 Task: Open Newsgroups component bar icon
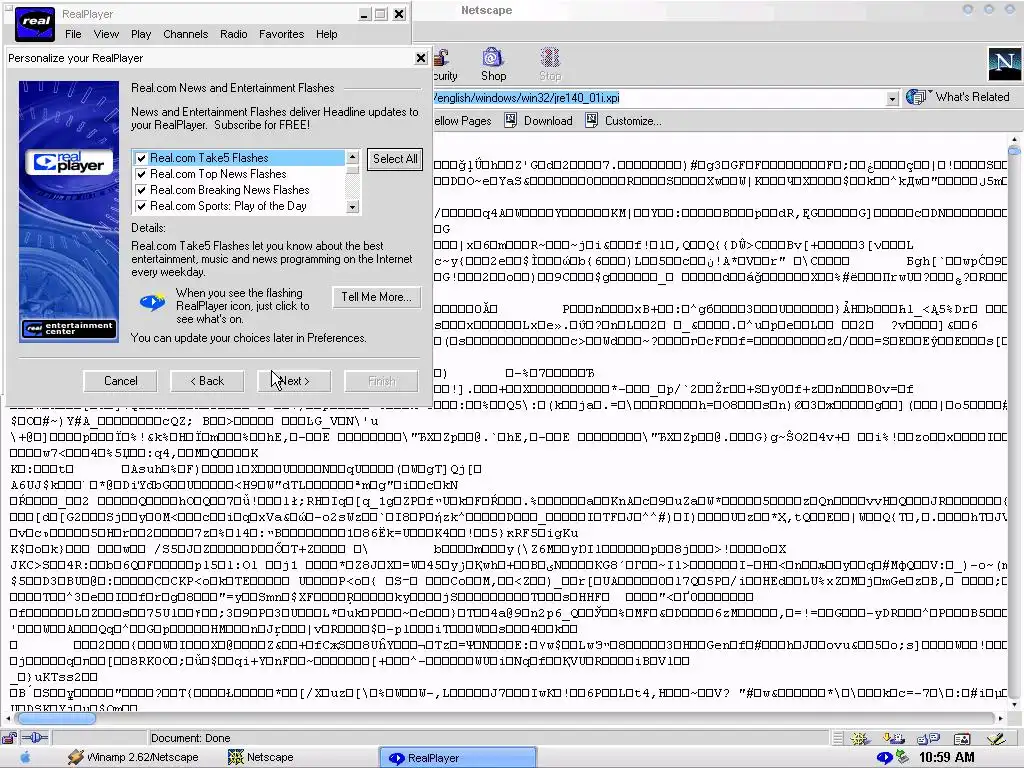[x=928, y=739]
